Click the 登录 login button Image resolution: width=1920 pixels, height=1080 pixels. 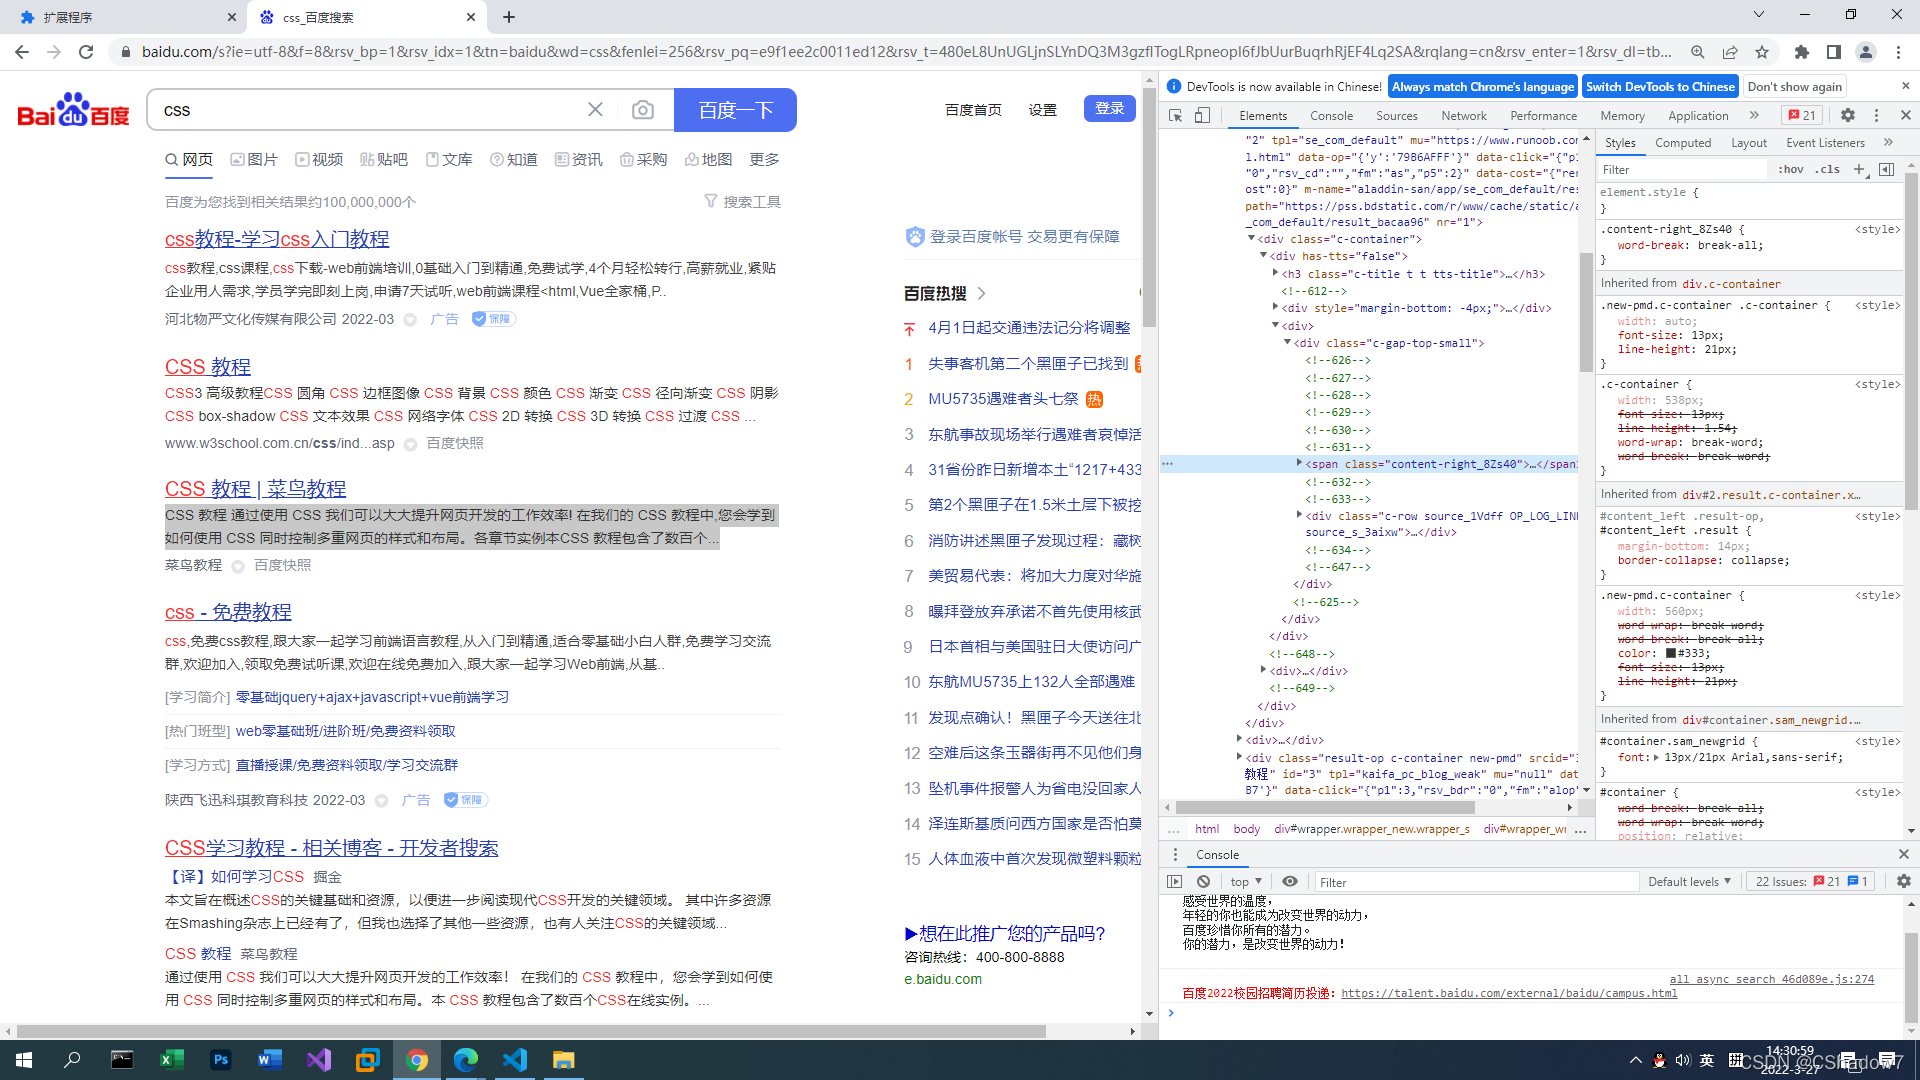pyautogui.click(x=1109, y=109)
